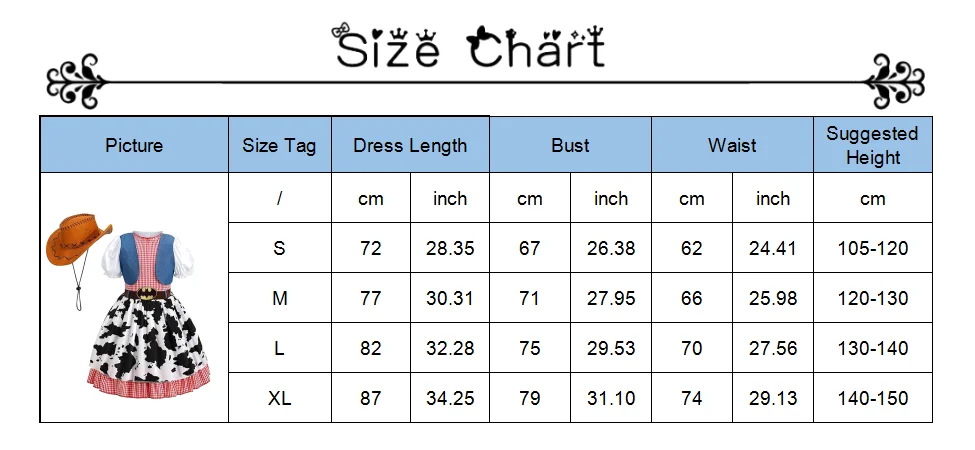Select the size S cell

279,248
